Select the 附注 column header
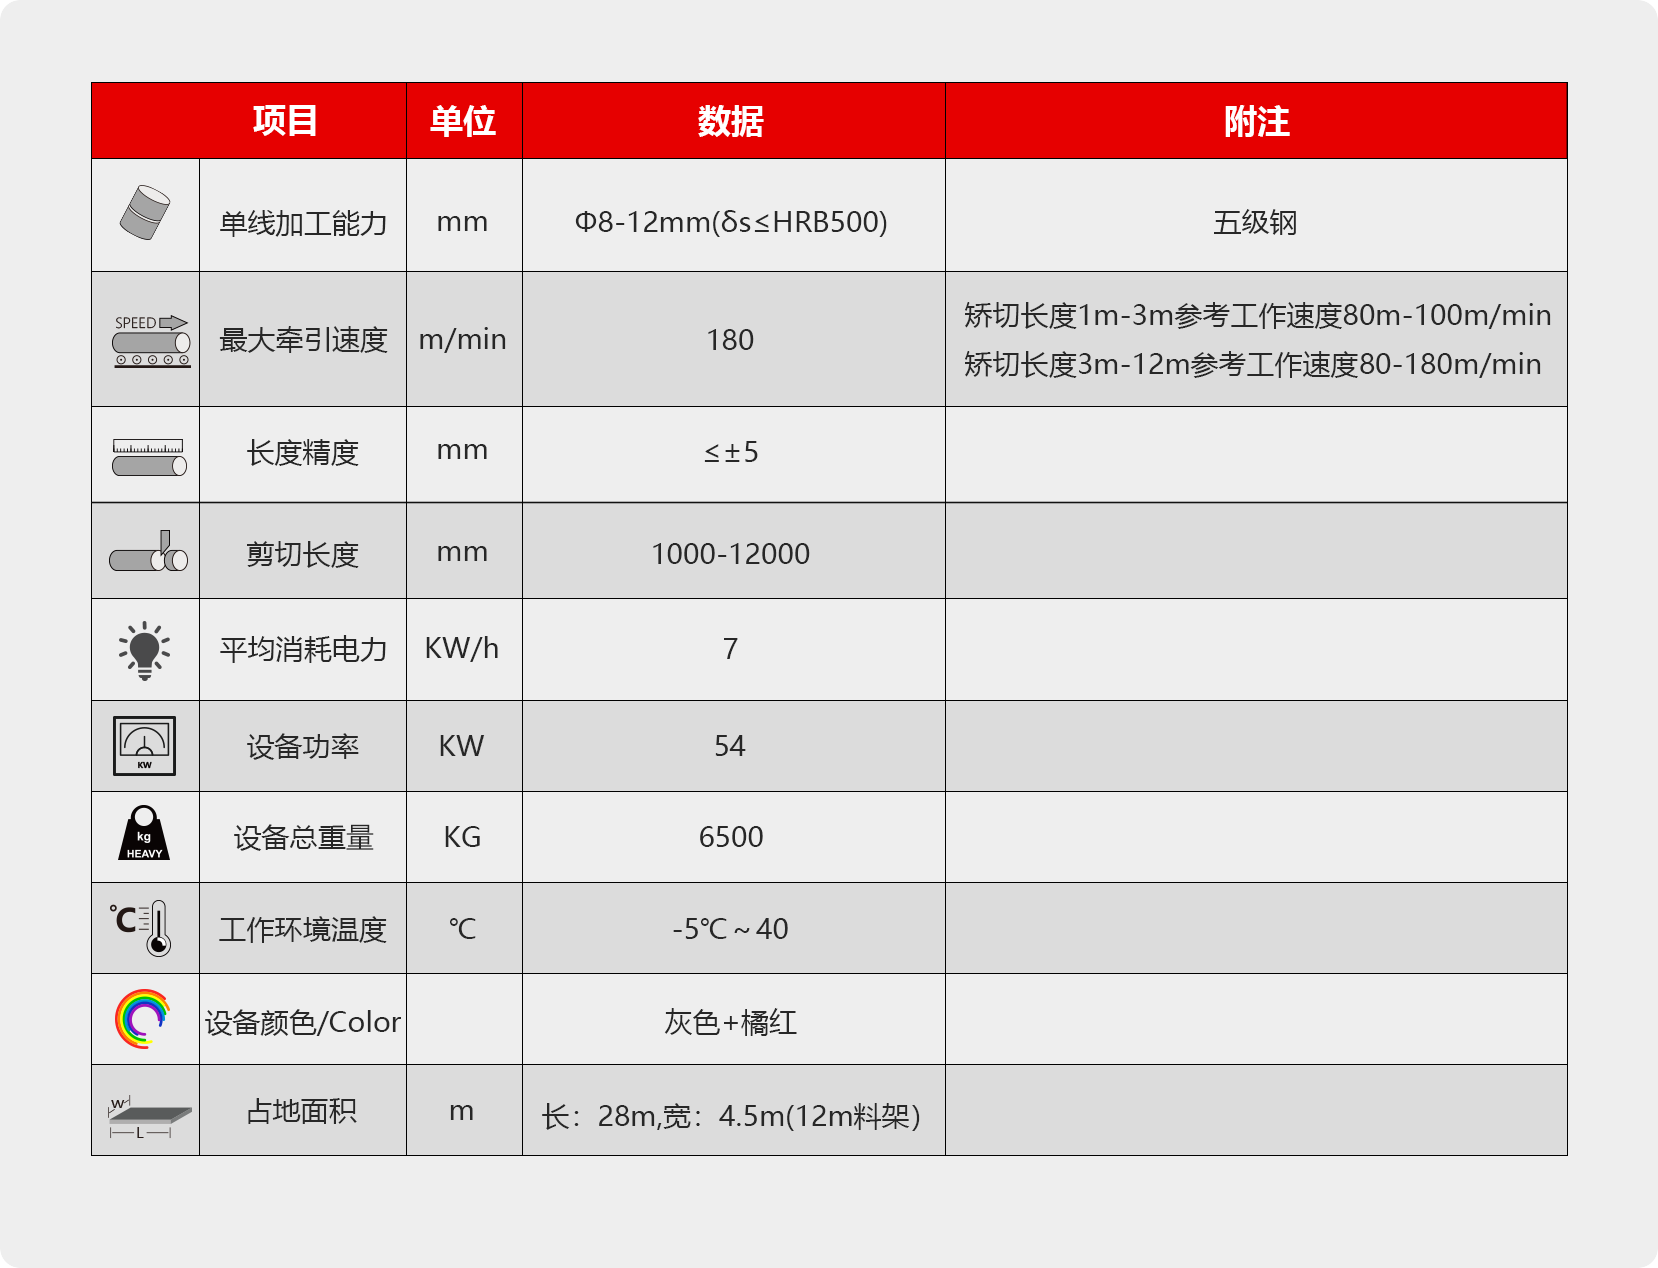Image resolution: width=1658 pixels, height=1268 pixels. [x=1256, y=121]
